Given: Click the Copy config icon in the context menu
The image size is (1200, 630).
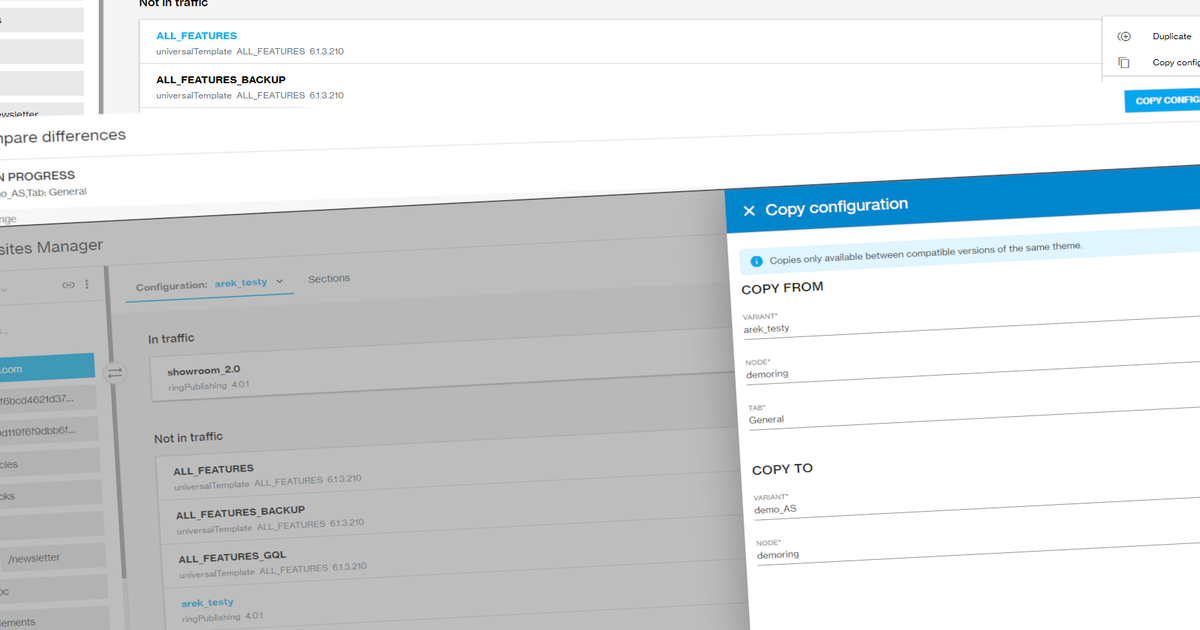Looking at the screenshot, I should tap(1124, 62).
